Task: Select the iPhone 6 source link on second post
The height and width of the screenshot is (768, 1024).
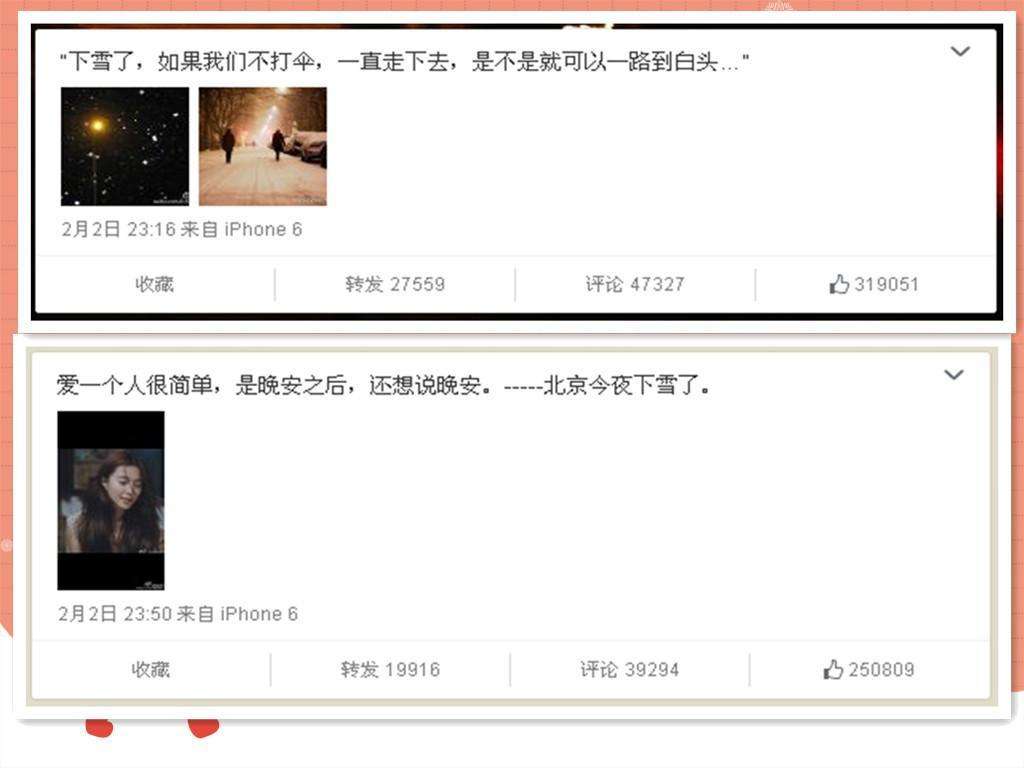Action: pyautogui.click(x=259, y=614)
